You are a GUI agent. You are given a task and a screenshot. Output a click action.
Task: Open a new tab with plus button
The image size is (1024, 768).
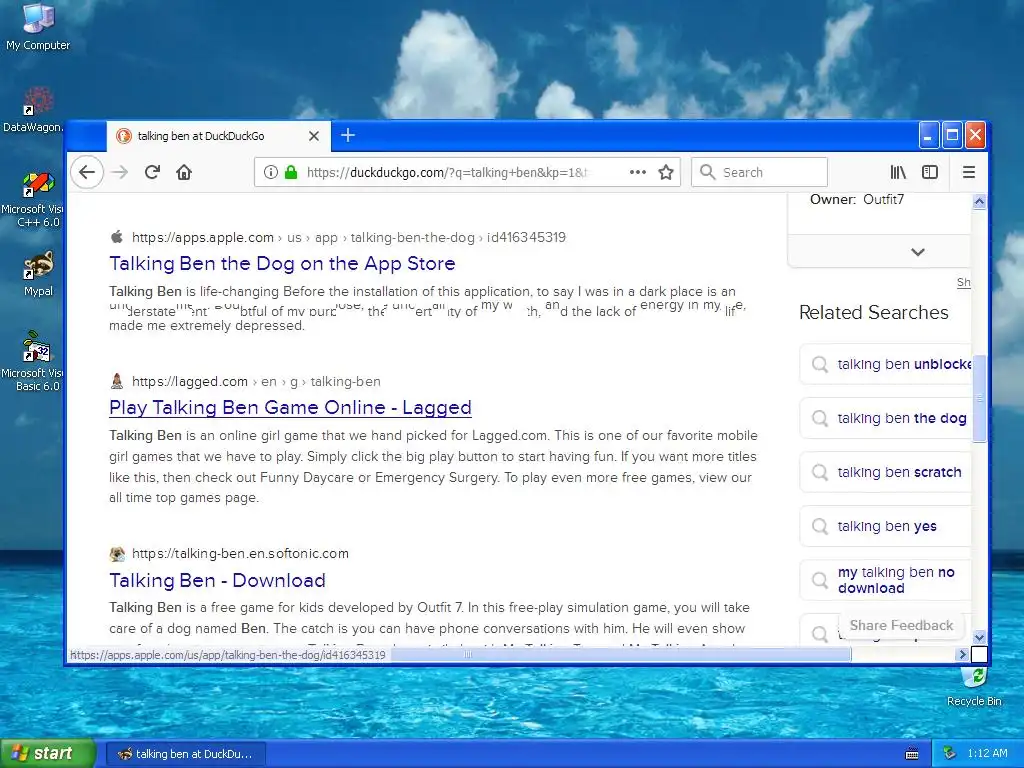(x=348, y=135)
